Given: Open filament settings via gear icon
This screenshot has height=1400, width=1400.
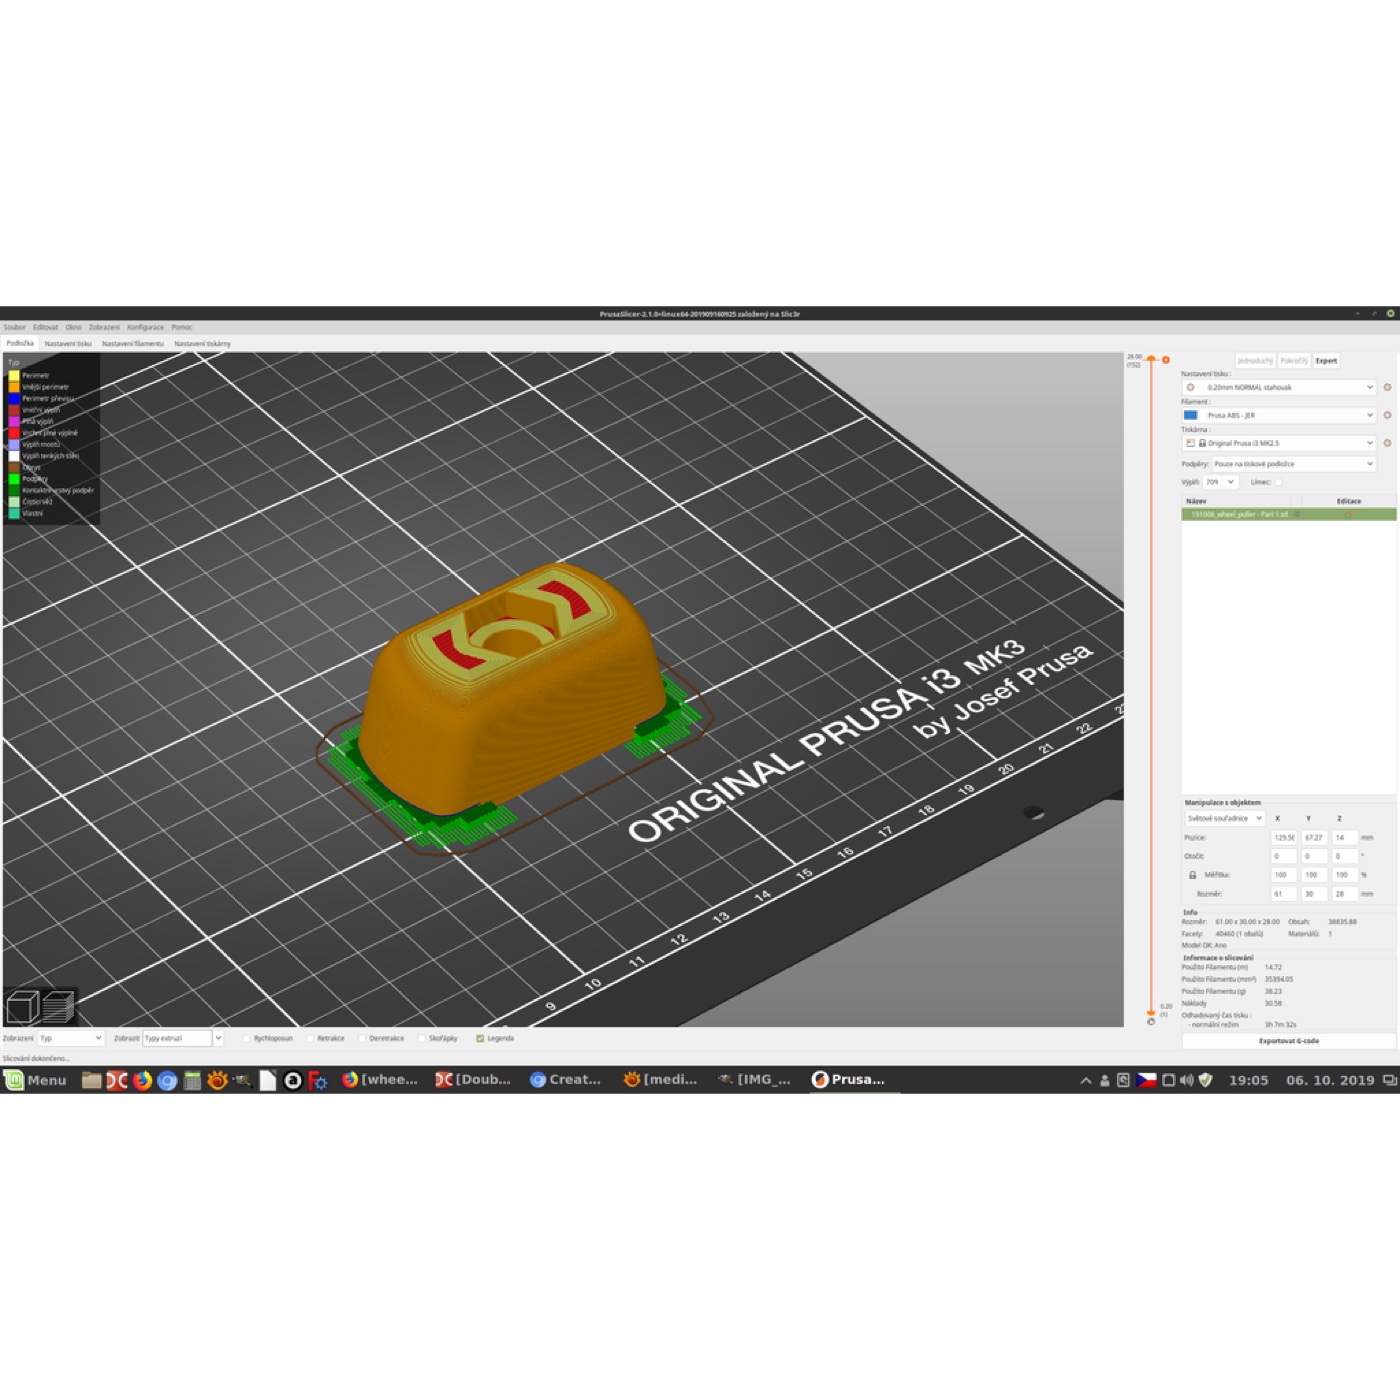Looking at the screenshot, I should click(x=1387, y=415).
